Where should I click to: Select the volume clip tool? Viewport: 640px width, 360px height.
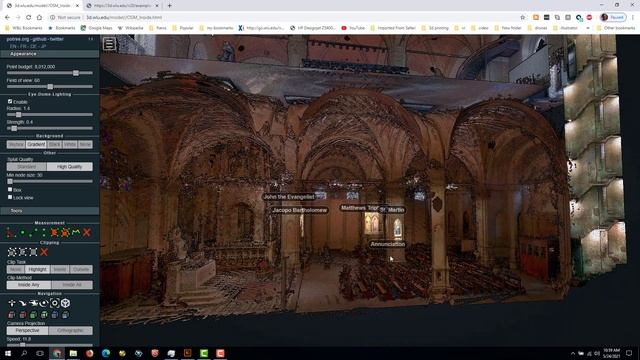point(11,252)
